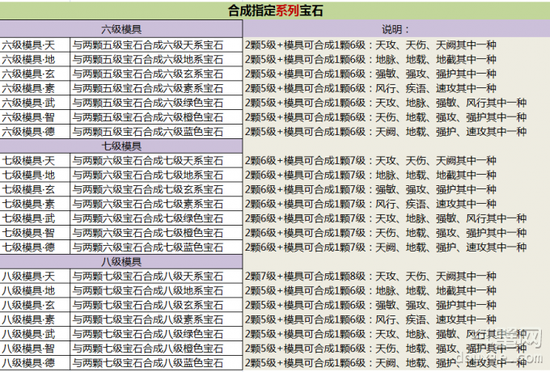This screenshot has width=550, height=372.
Task: Pick cell 八级模具·武
Action: 35,334
